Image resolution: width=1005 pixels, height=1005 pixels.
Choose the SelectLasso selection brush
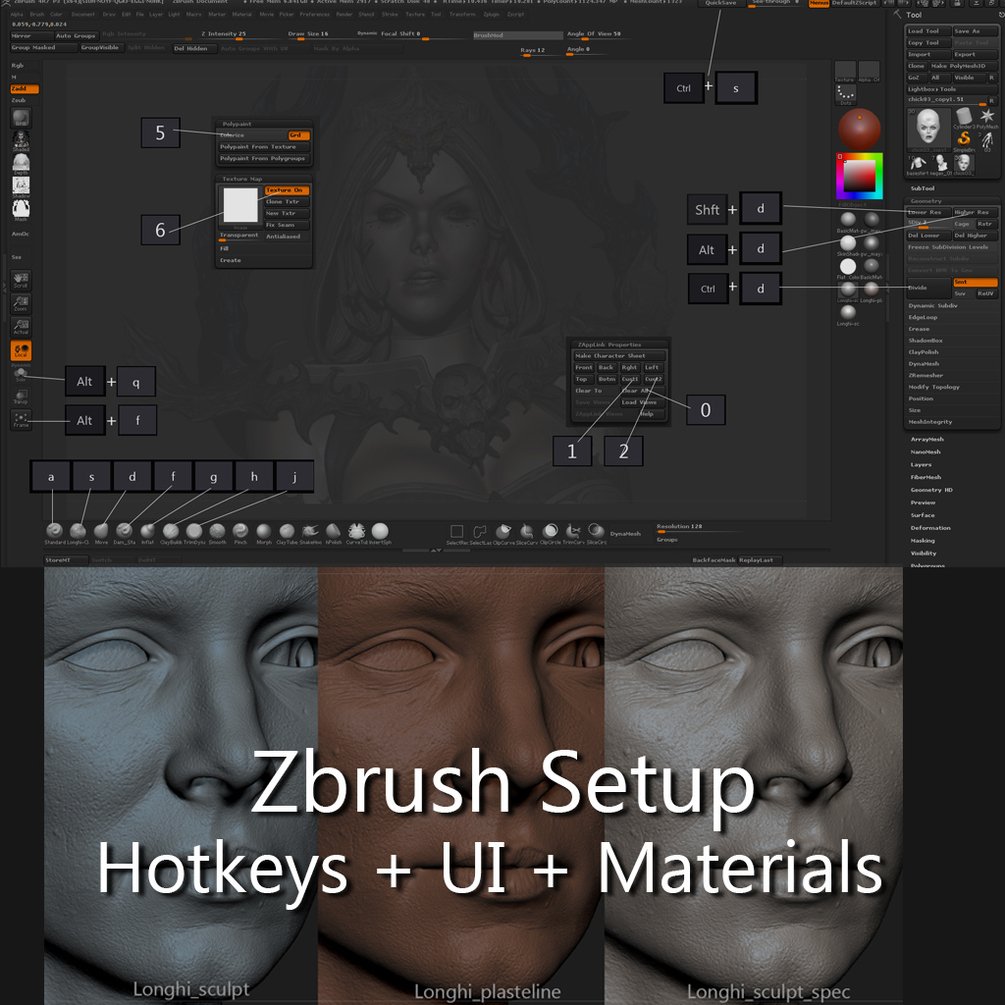(x=479, y=532)
